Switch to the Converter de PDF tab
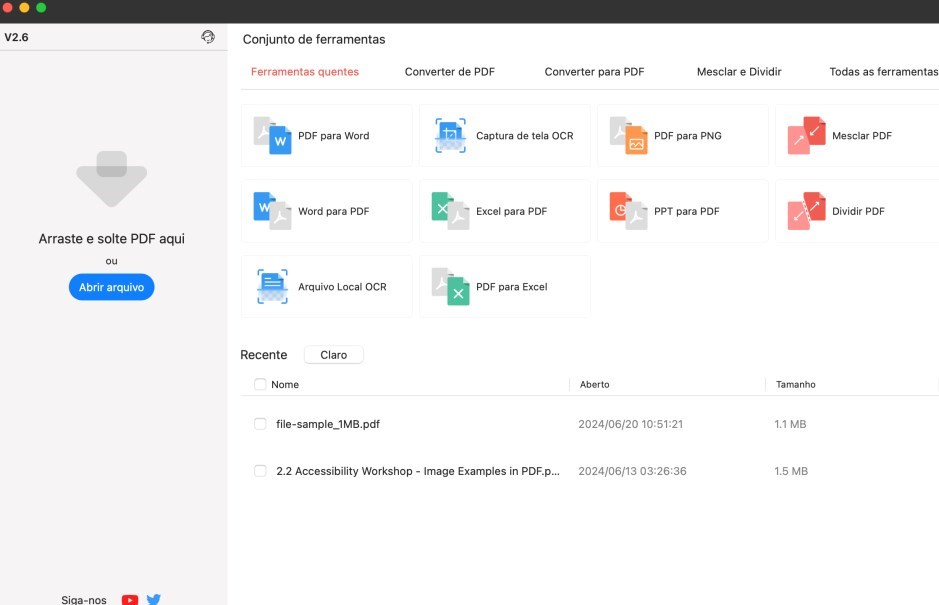Viewport: 939px width, 605px height. [449, 71]
